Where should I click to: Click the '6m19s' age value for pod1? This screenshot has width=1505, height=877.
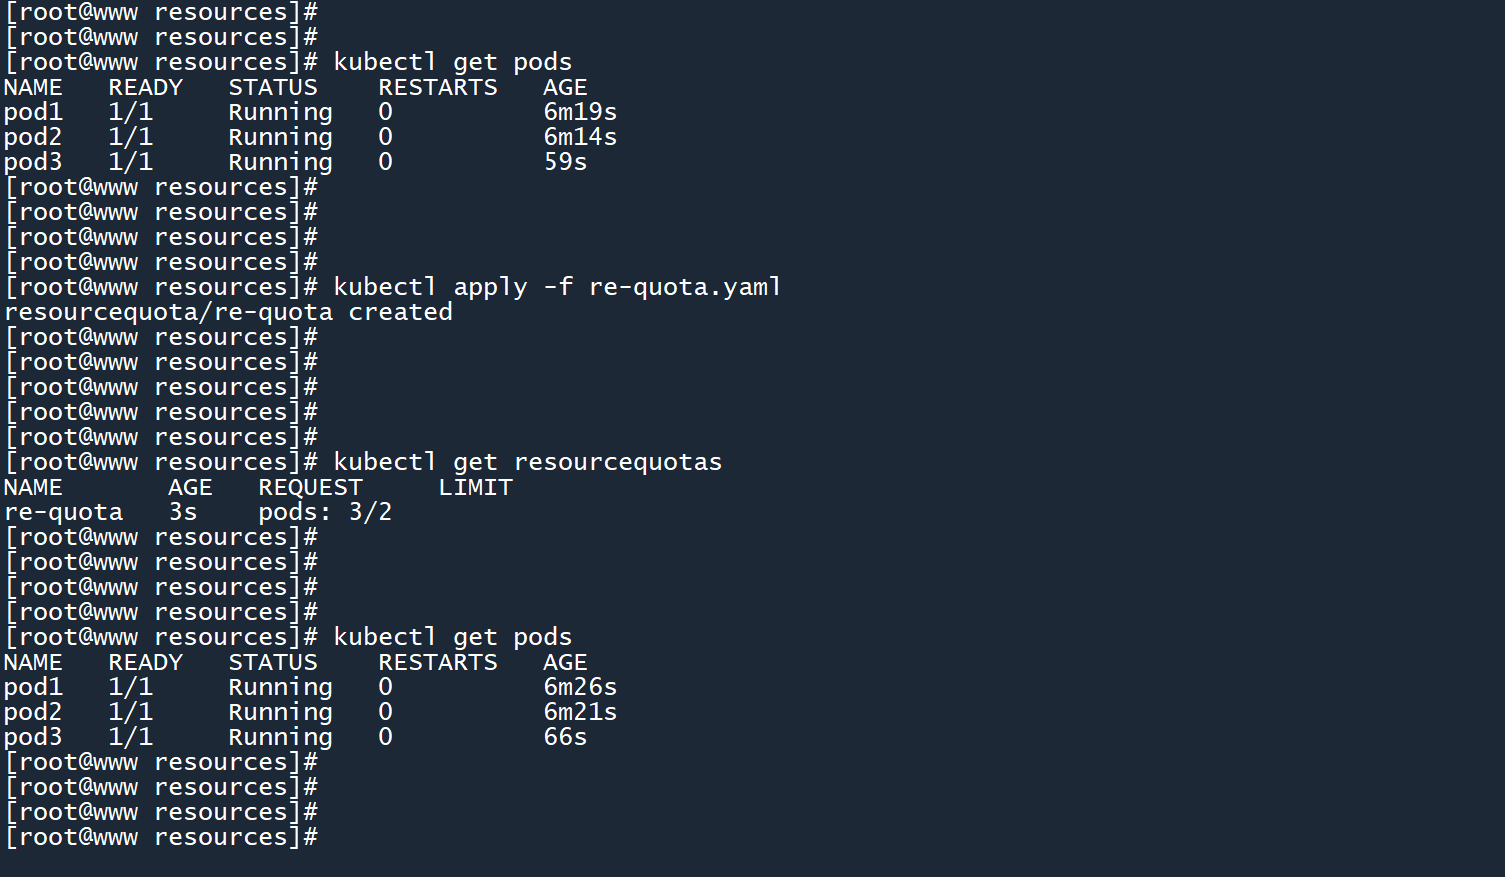pos(580,112)
